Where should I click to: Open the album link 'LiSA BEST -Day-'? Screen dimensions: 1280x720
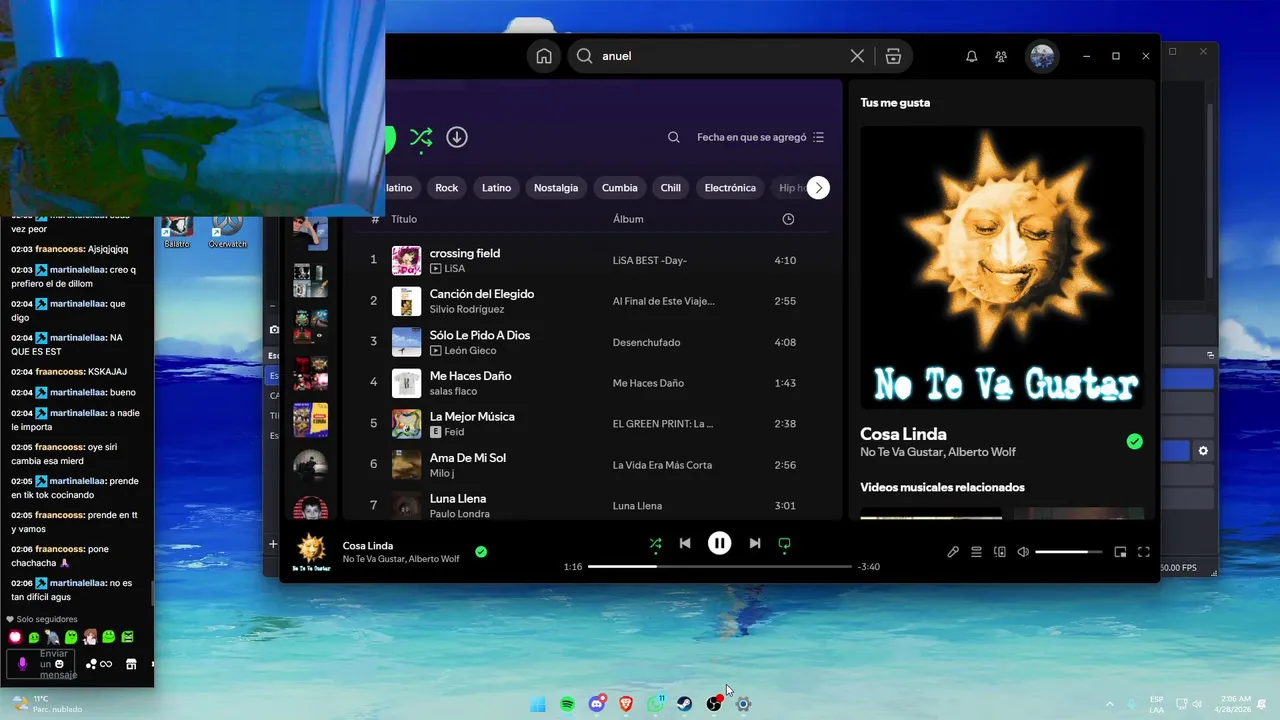[650, 260]
